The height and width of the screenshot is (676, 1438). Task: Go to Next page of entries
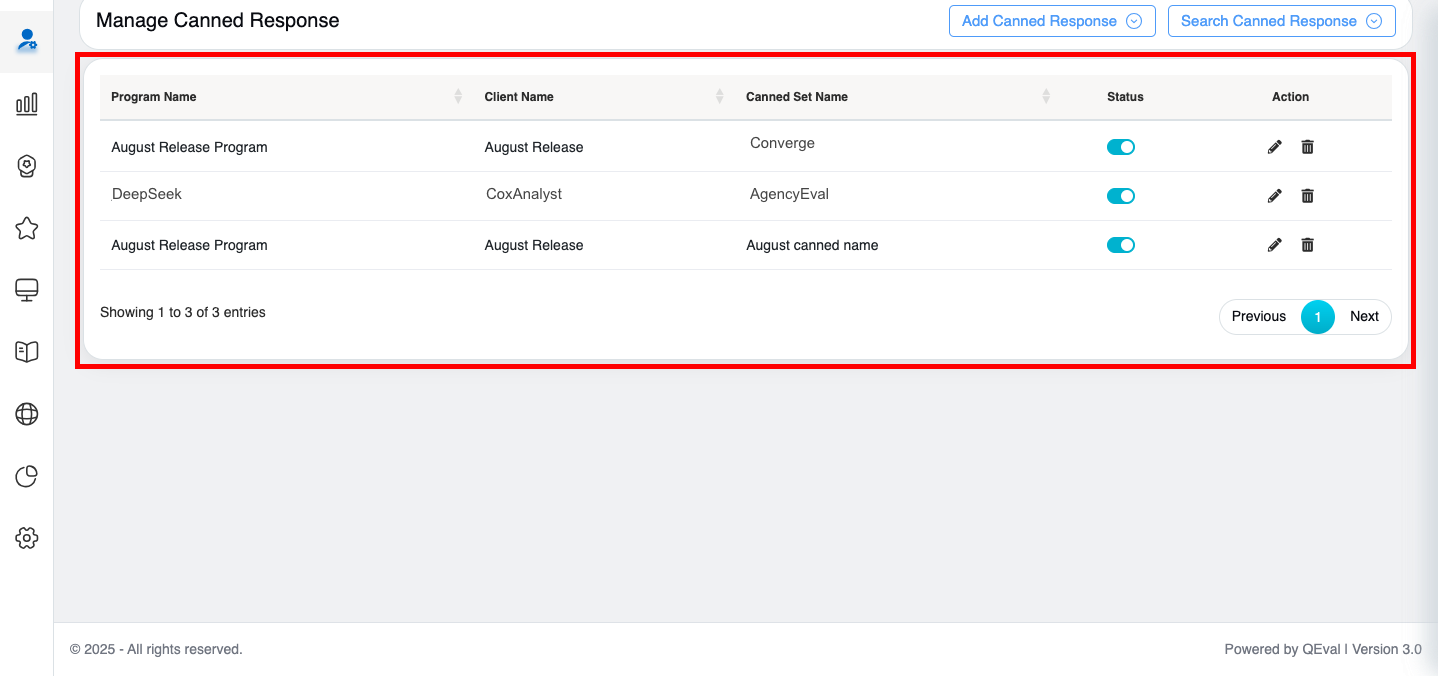pyautogui.click(x=1363, y=317)
